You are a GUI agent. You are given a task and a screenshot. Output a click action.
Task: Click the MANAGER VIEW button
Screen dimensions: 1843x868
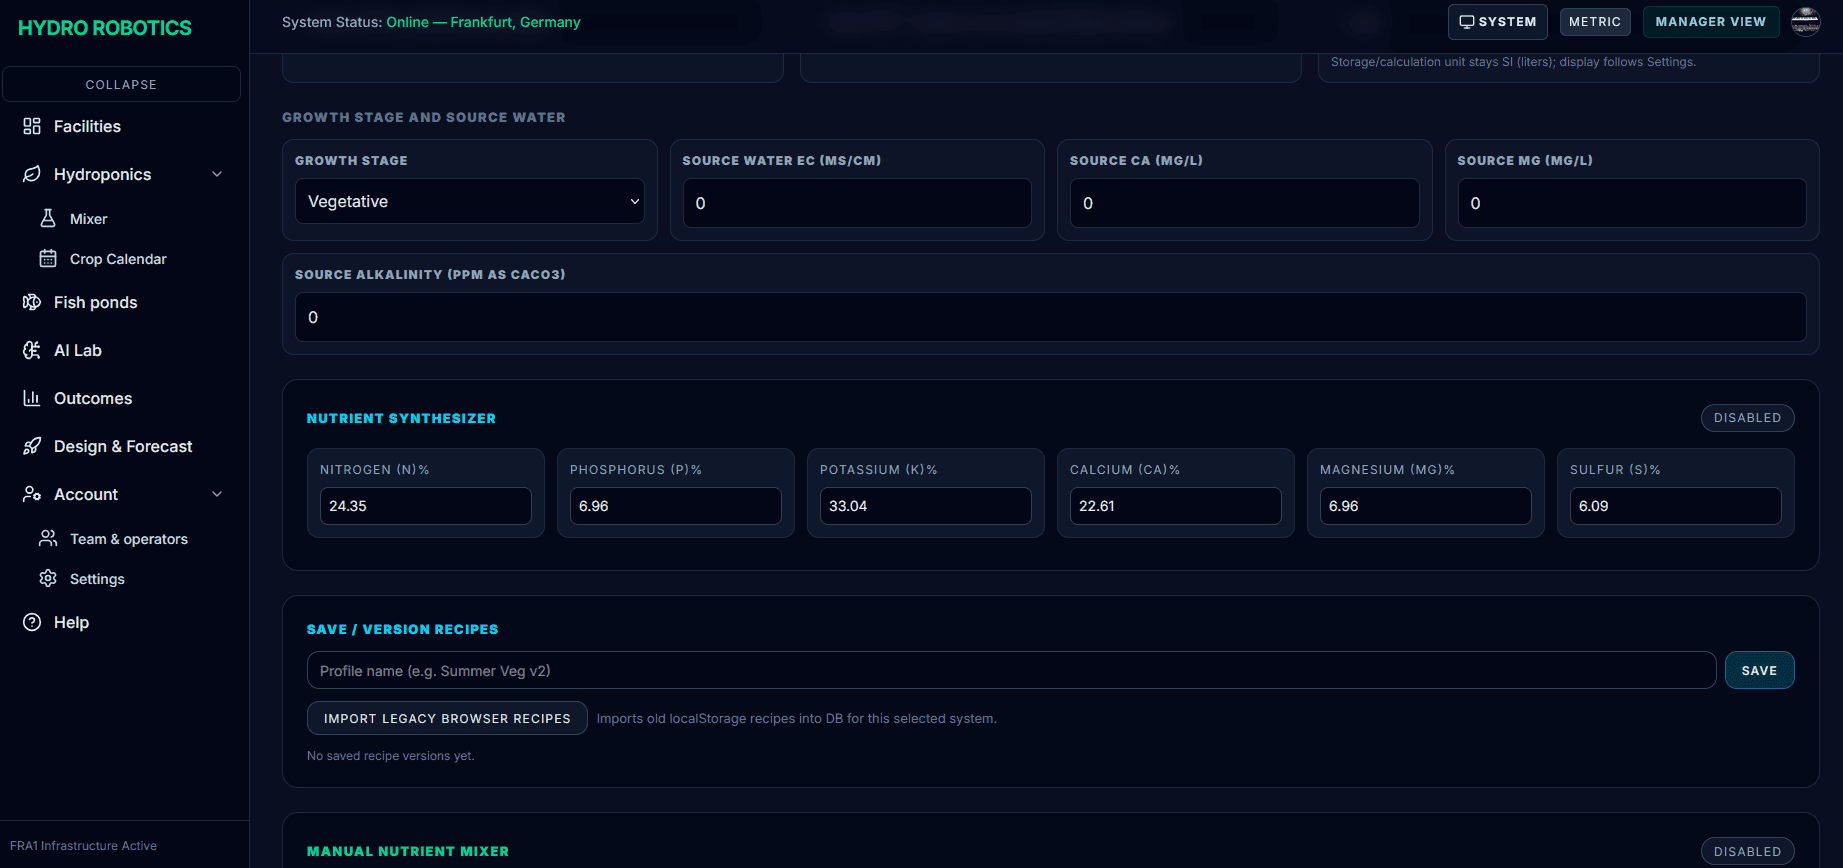tap(1710, 22)
